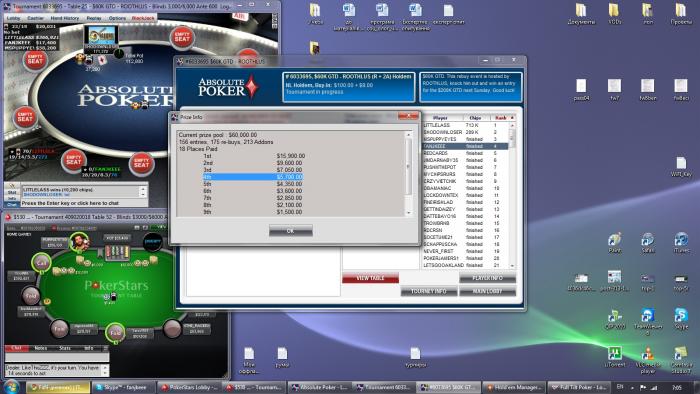The image size is (700, 394).
Task: Open the турниры desktop file
Action: tap(415, 357)
